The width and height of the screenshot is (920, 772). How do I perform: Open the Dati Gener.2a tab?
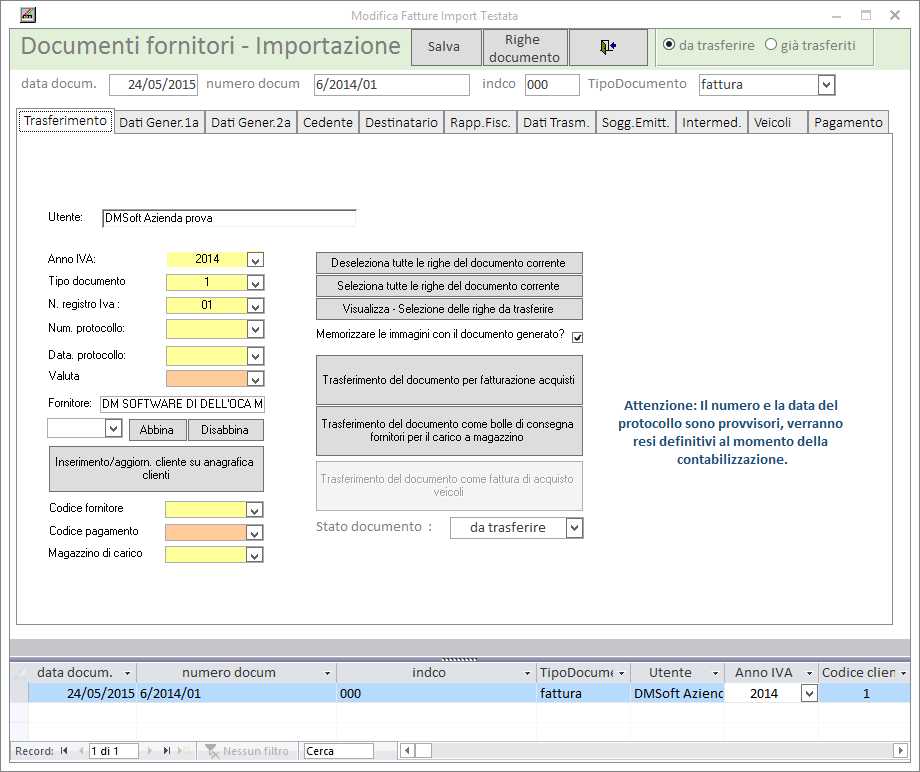(251, 123)
